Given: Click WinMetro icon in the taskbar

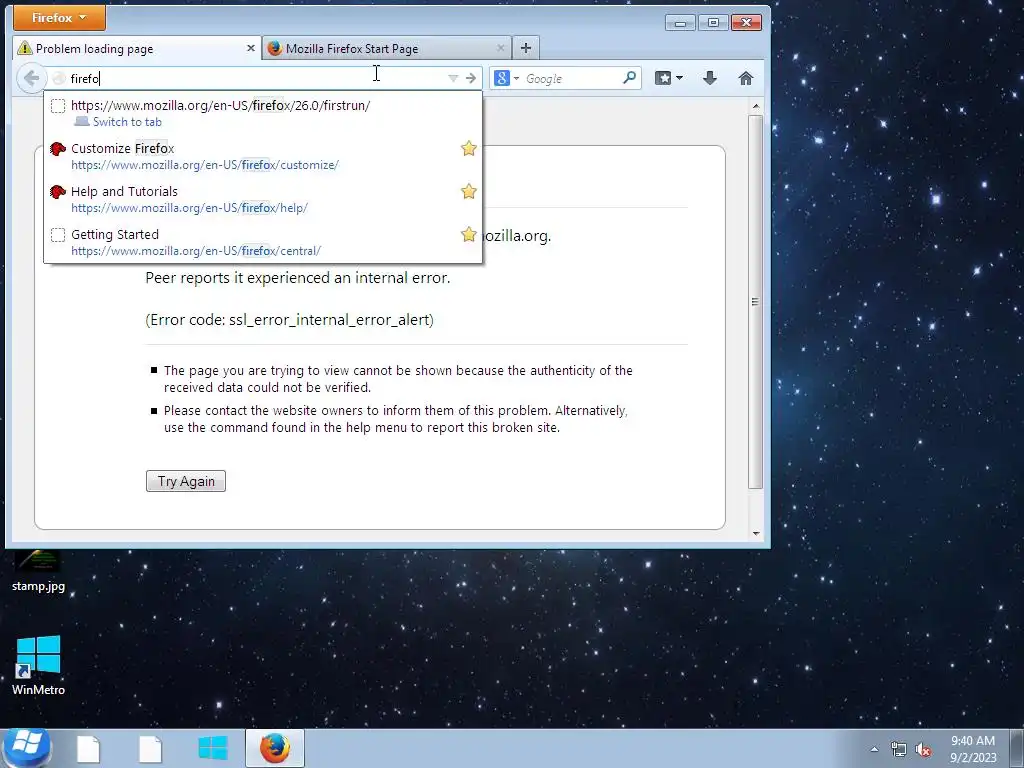Looking at the screenshot, I should [x=213, y=748].
